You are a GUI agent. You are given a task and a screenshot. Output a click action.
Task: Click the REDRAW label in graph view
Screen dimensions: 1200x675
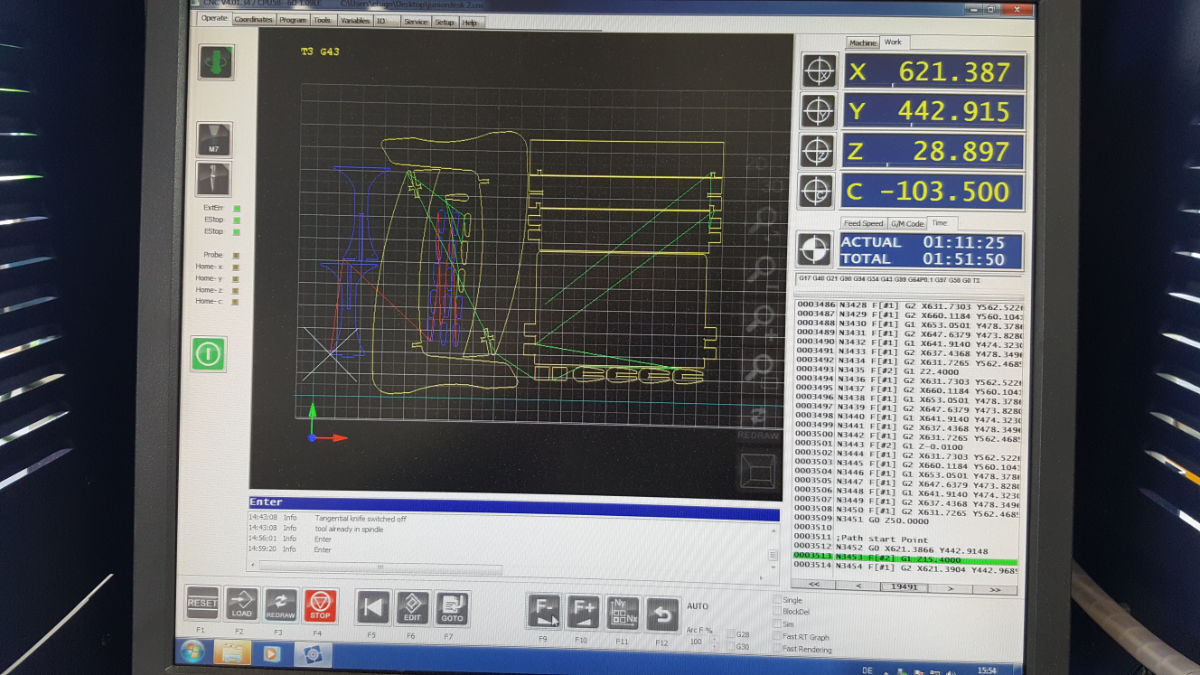coord(758,436)
